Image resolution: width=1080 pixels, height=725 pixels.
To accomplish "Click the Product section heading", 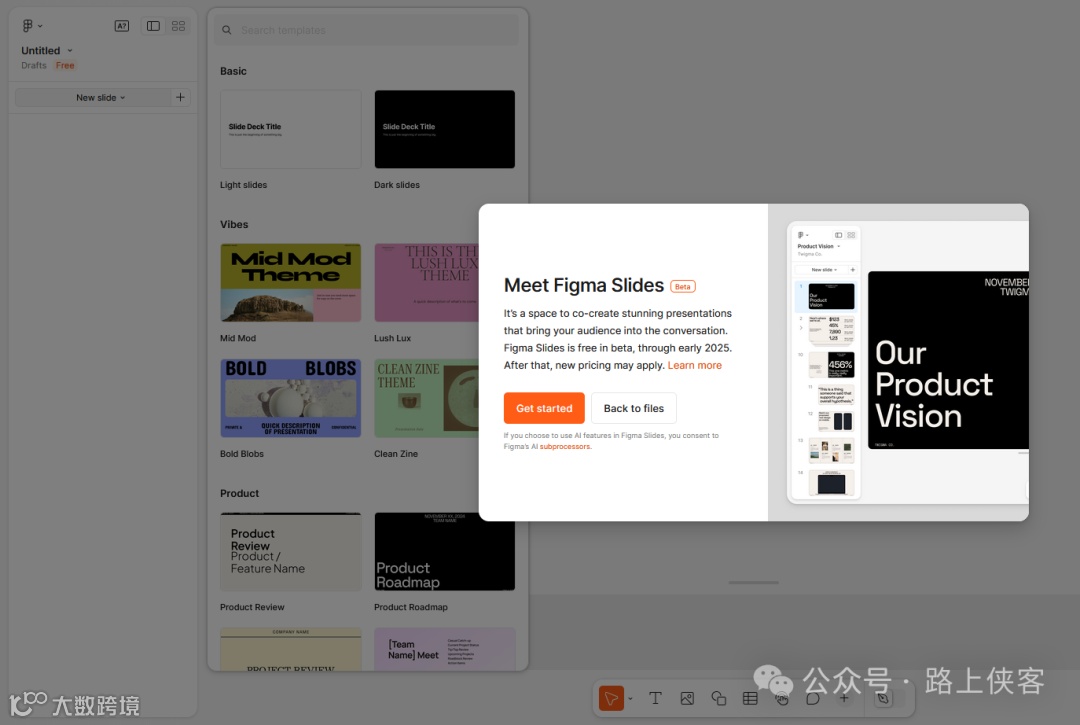I will click(239, 493).
